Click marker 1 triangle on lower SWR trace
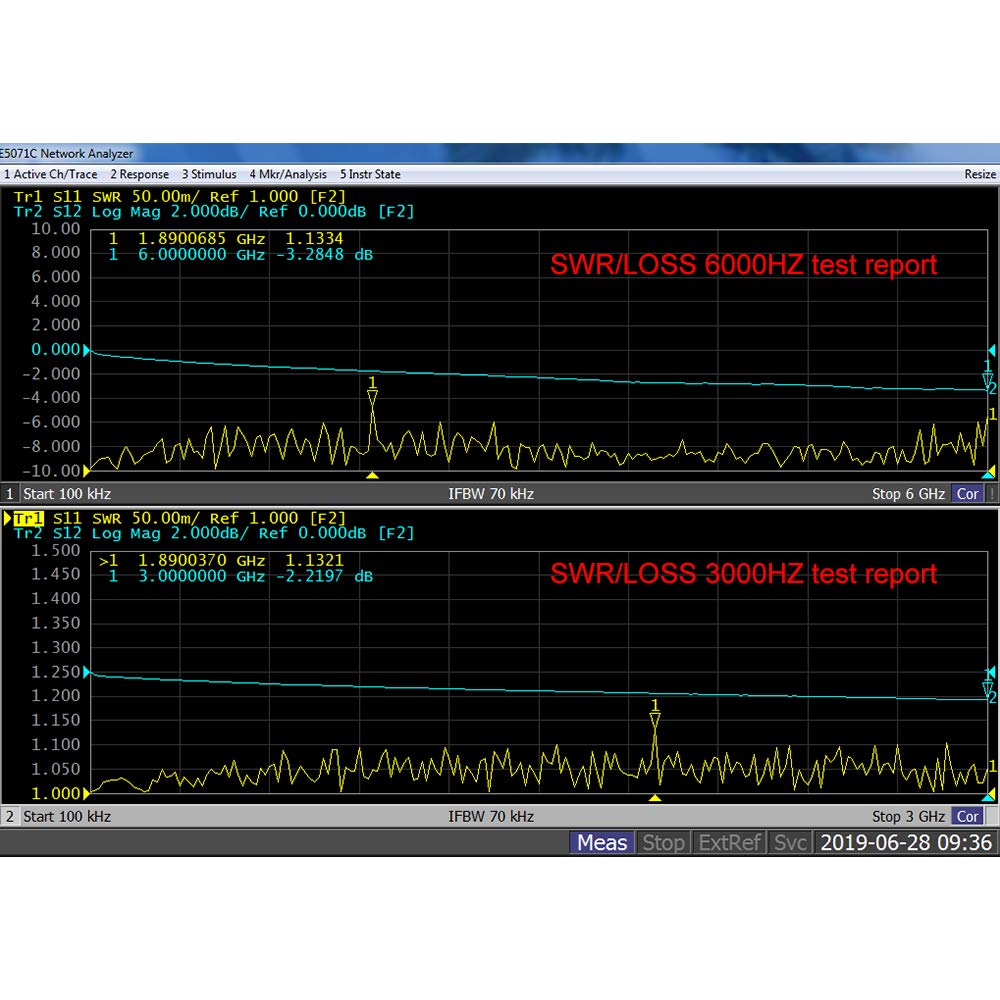The height and width of the screenshot is (1000, 1000). tap(655, 720)
